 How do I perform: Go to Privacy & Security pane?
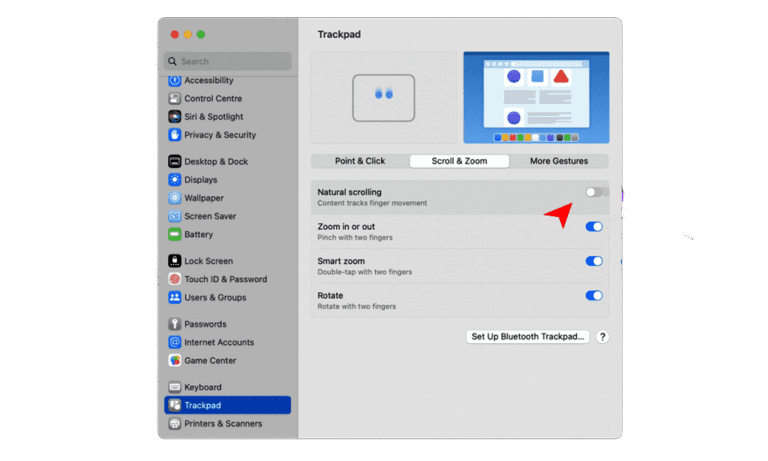219,135
